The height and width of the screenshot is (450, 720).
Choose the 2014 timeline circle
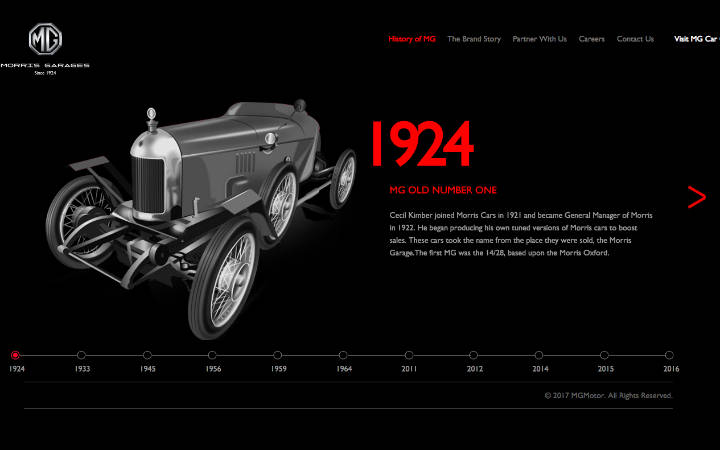pos(539,355)
